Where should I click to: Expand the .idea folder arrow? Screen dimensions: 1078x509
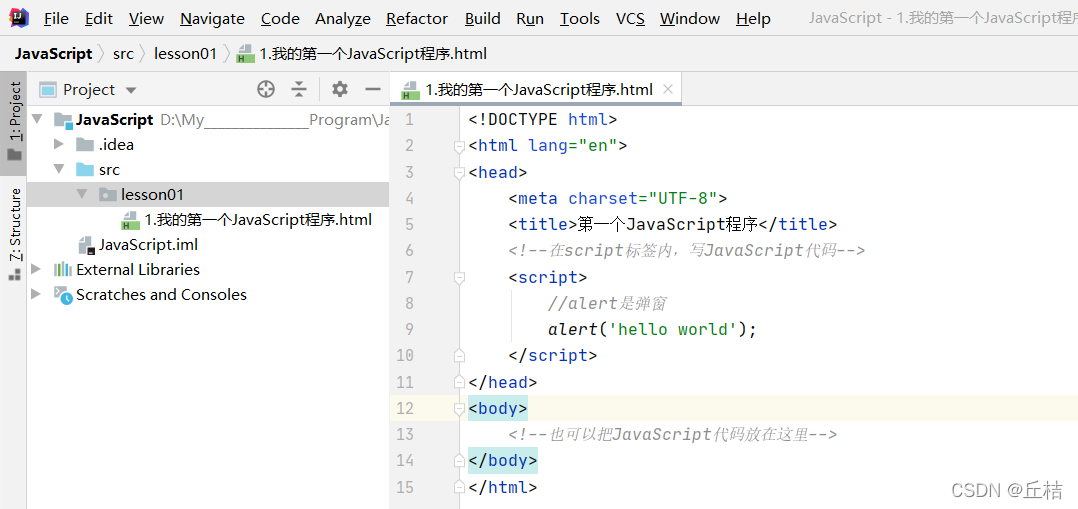(x=60, y=144)
